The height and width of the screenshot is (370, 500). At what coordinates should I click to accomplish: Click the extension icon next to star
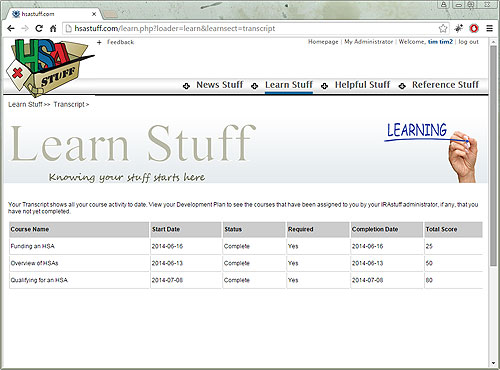pos(459,28)
